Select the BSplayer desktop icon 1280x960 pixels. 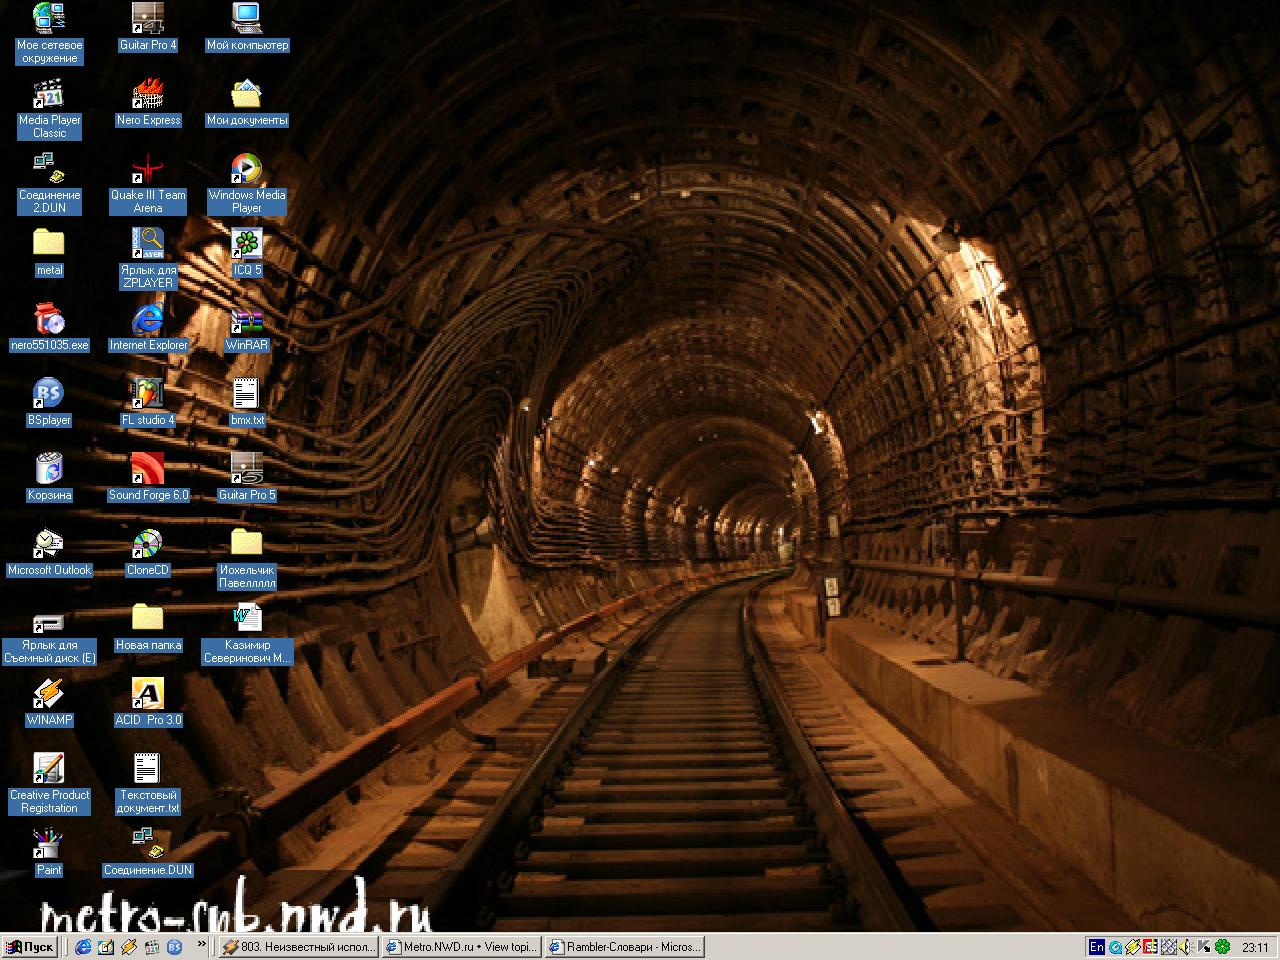pyautogui.click(x=48, y=394)
